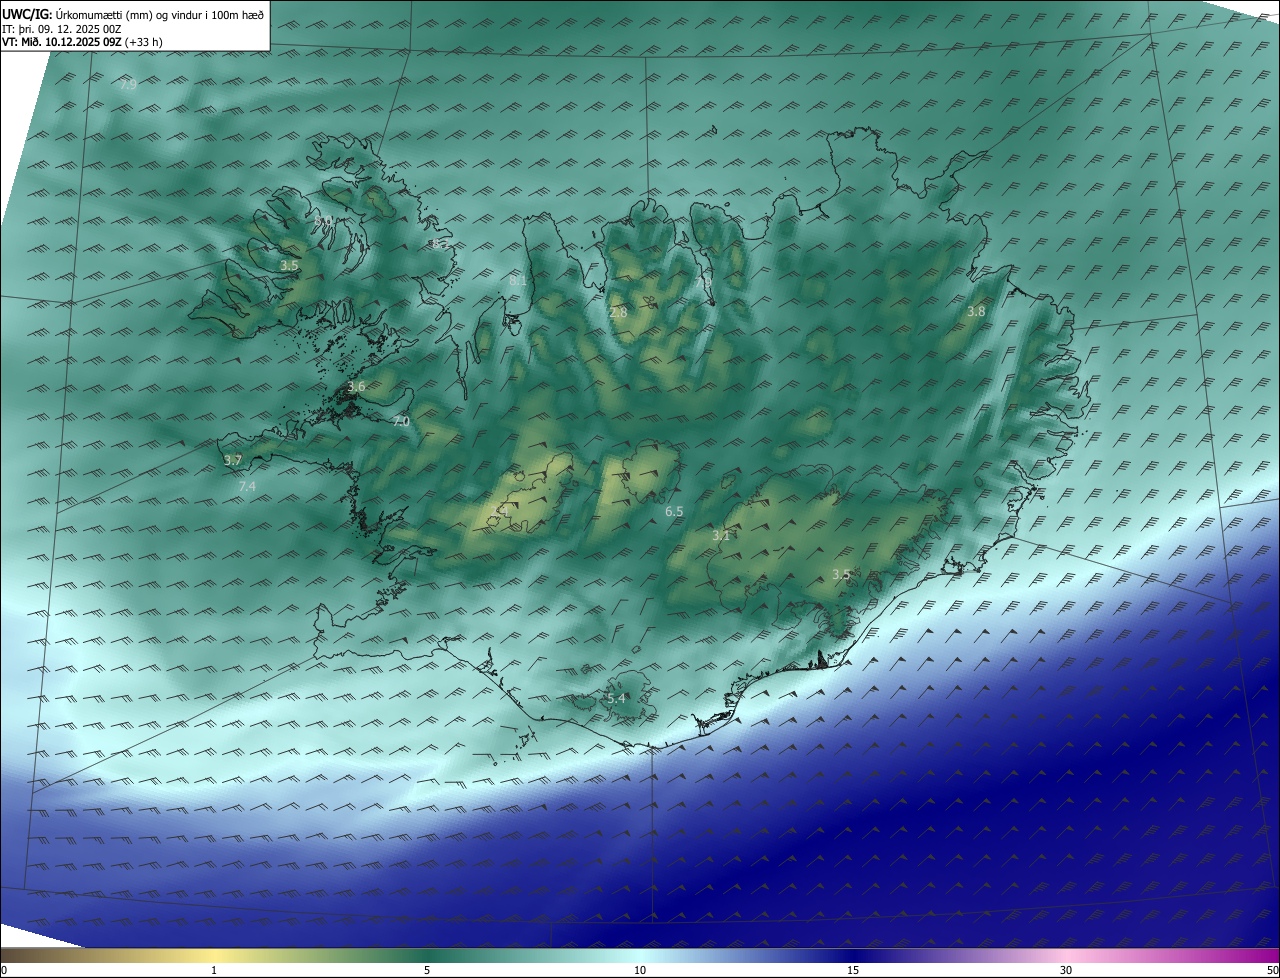The image size is (1280, 978).
Task: Click the 8.1 value label on the map
Action: click(518, 281)
